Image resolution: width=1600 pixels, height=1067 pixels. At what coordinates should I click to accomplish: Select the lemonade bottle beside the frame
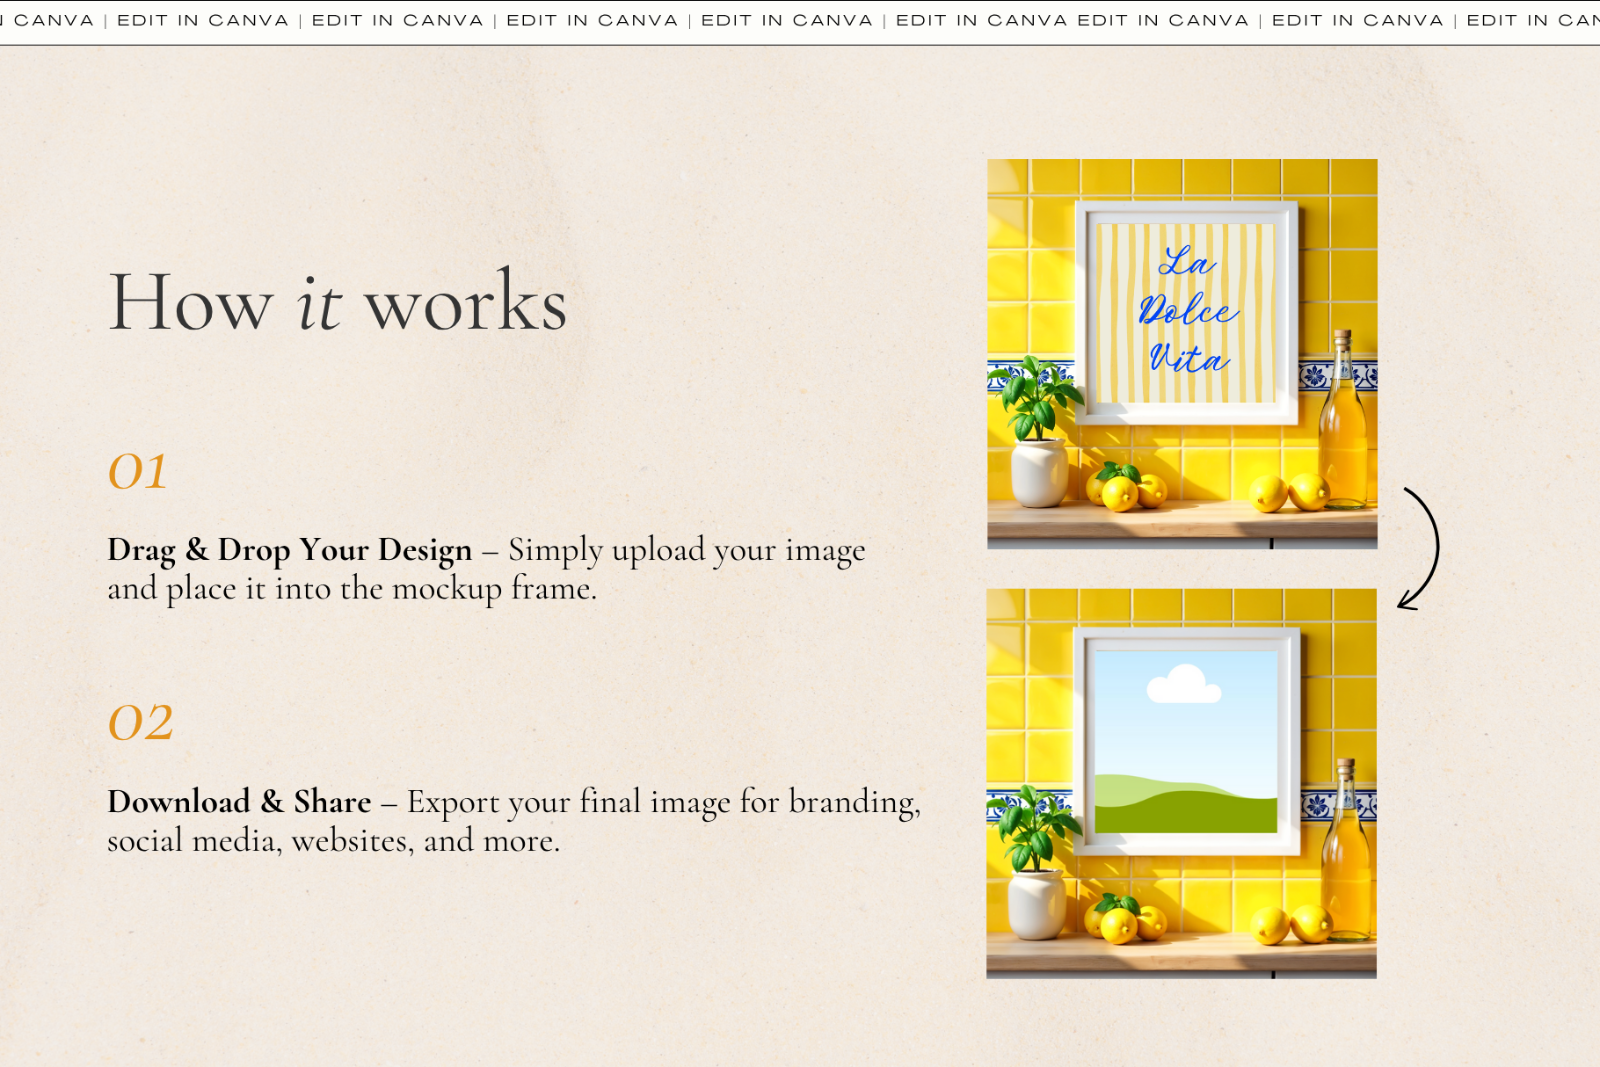click(1340, 420)
